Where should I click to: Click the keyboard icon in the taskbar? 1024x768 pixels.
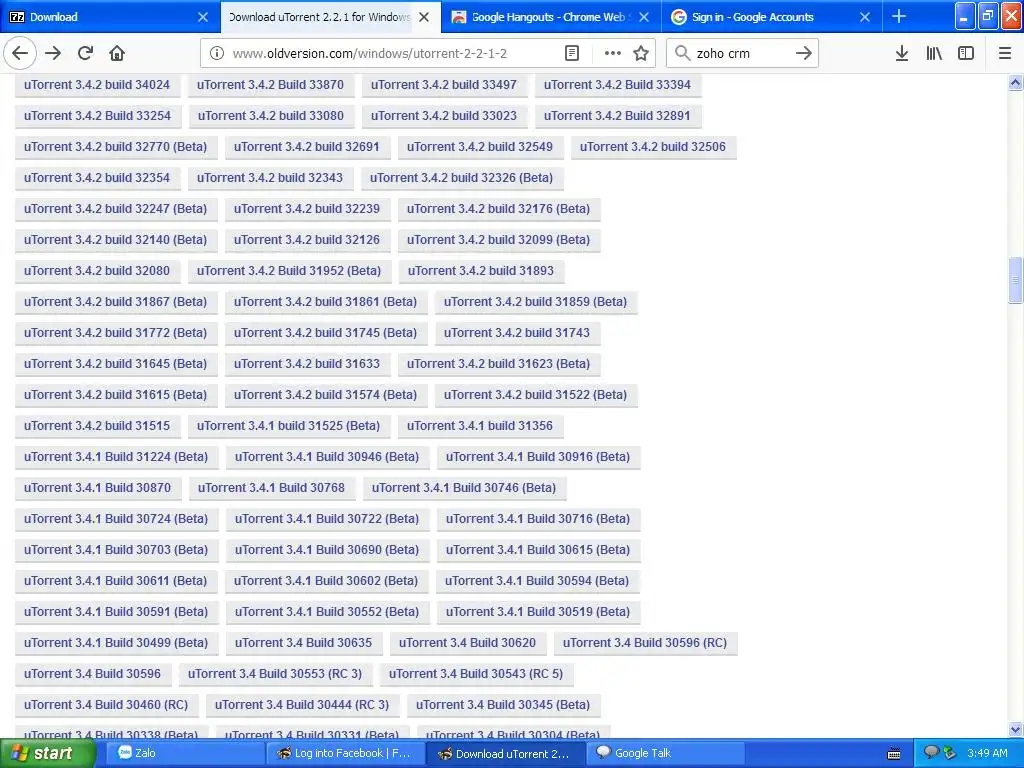[x=893, y=754]
